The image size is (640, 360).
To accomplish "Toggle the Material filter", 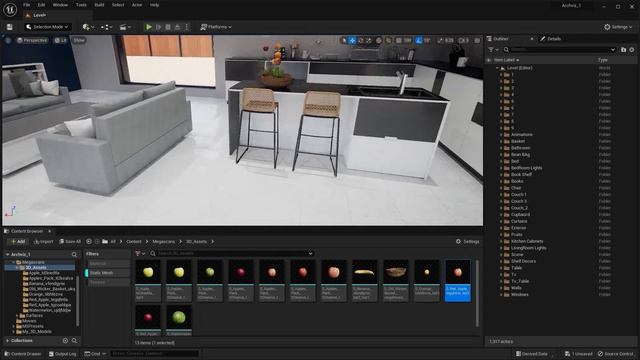I will tap(108, 264).
